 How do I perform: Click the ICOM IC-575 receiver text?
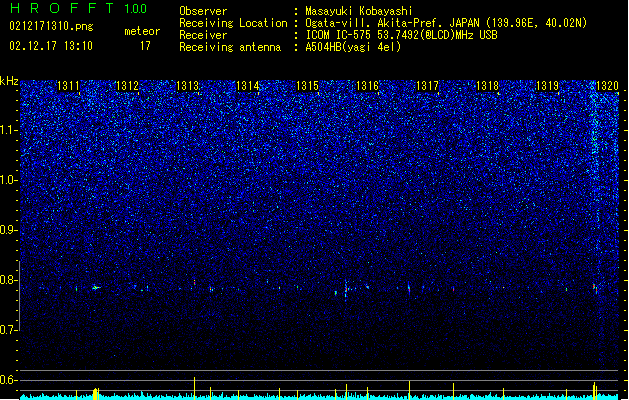click(x=401, y=35)
